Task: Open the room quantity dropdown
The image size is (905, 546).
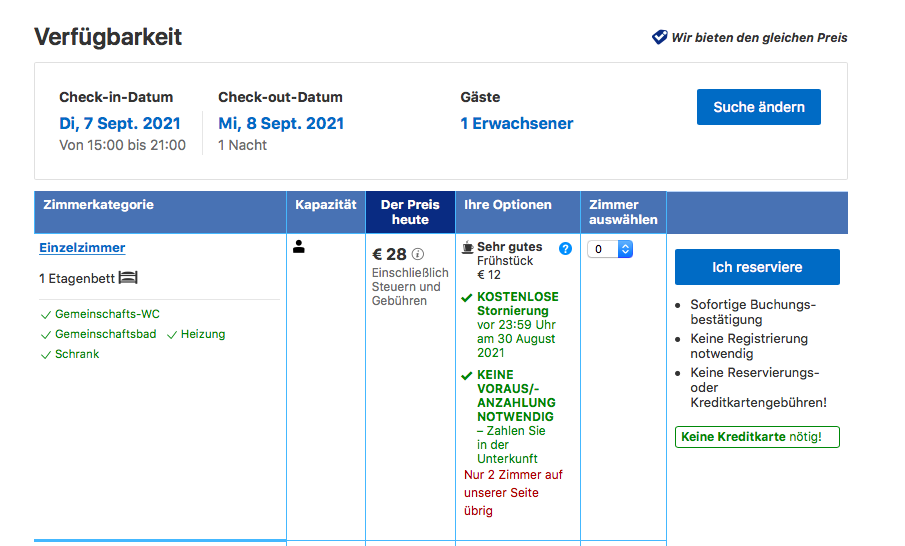Action: 609,249
